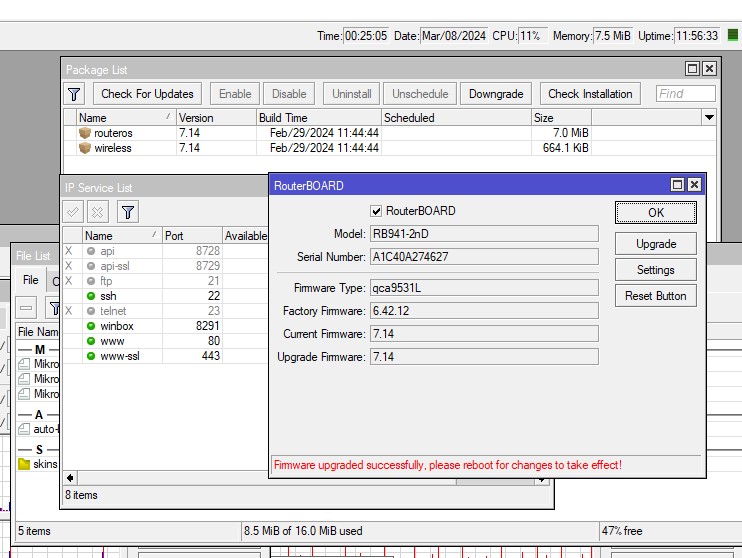Click the skins folder icon in File List
This screenshot has height=558, width=742.
(24, 464)
